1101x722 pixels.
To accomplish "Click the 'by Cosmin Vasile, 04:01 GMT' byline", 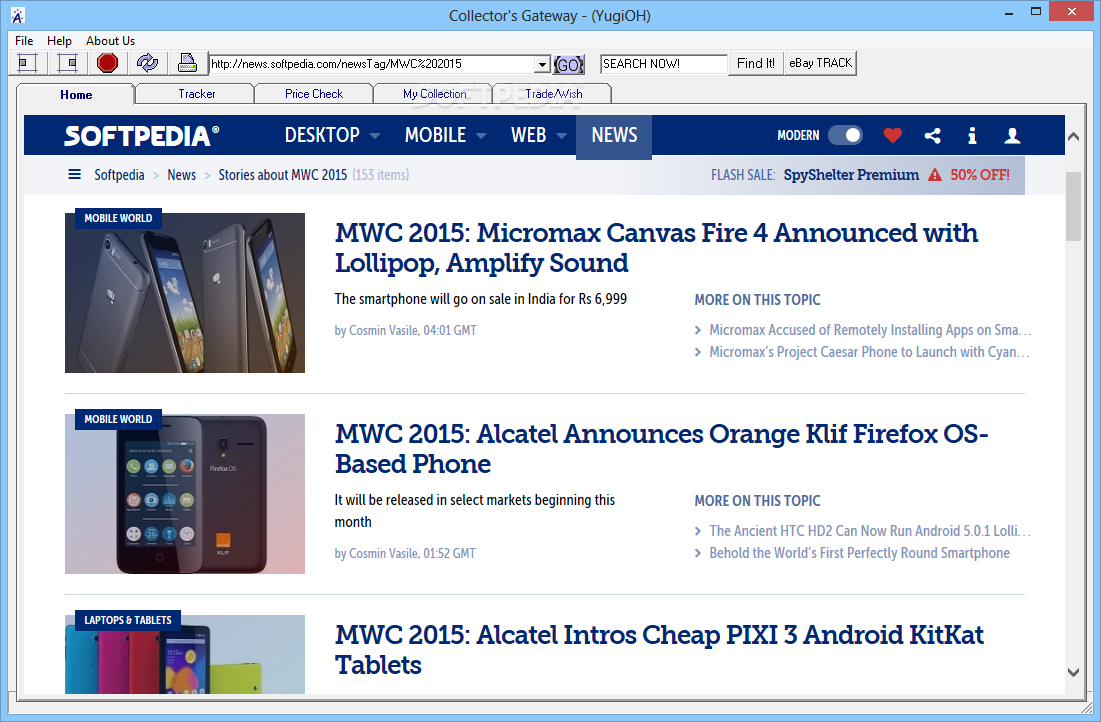I will (405, 330).
